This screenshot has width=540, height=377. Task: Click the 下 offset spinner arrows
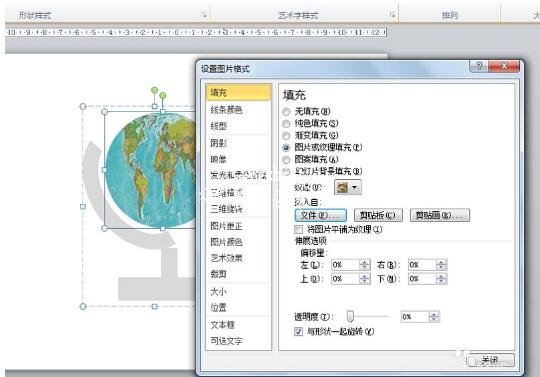pyautogui.click(x=442, y=279)
